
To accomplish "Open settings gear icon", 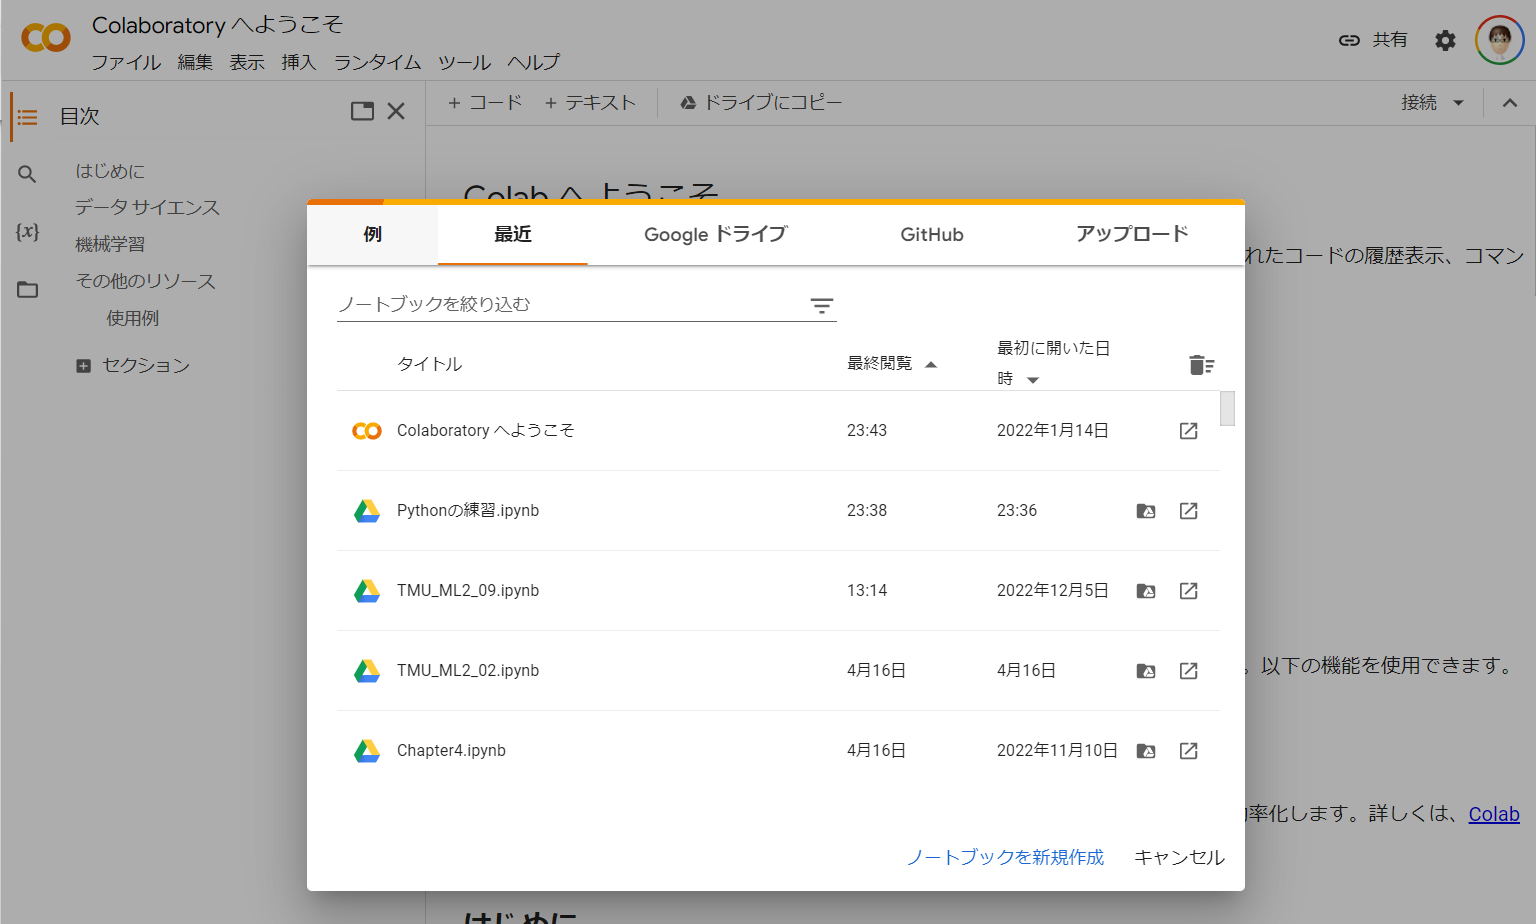I will point(1445,40).
